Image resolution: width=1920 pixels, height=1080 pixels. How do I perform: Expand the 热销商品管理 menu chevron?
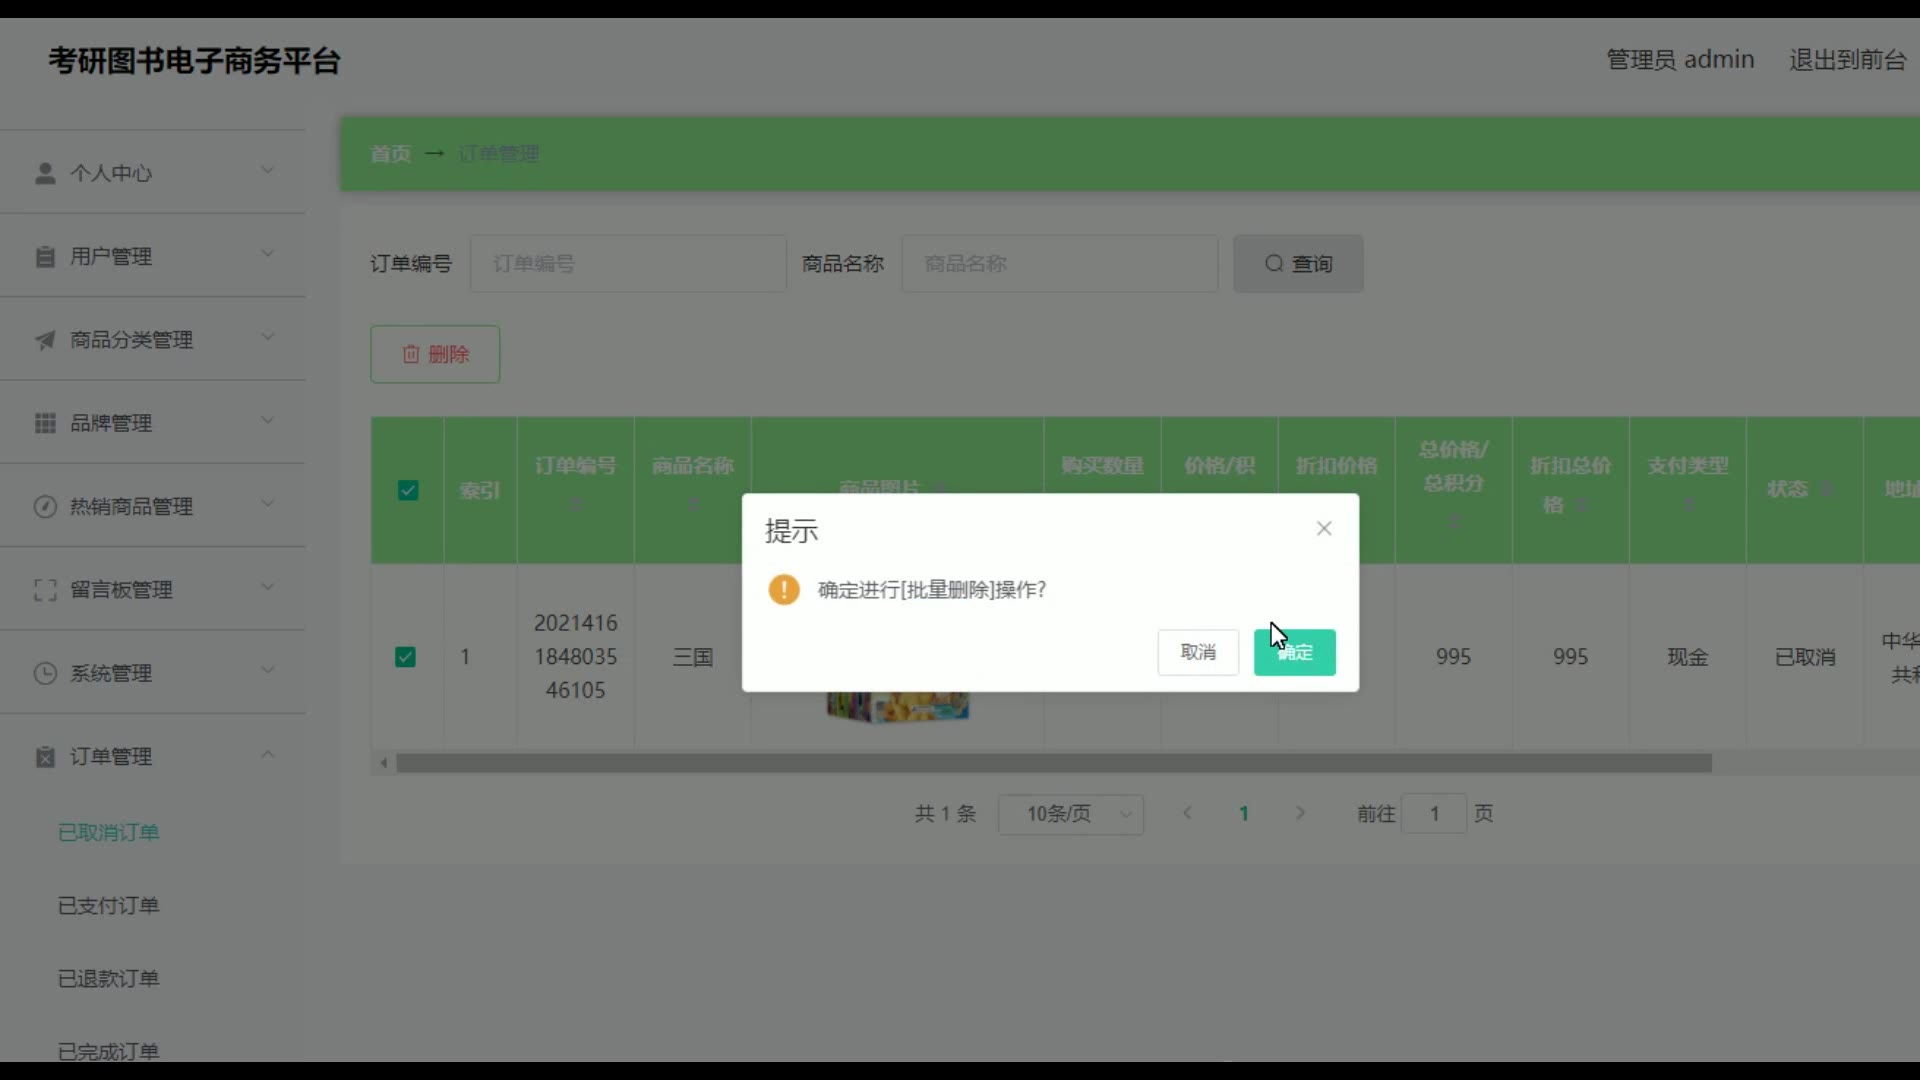point(267,504)
